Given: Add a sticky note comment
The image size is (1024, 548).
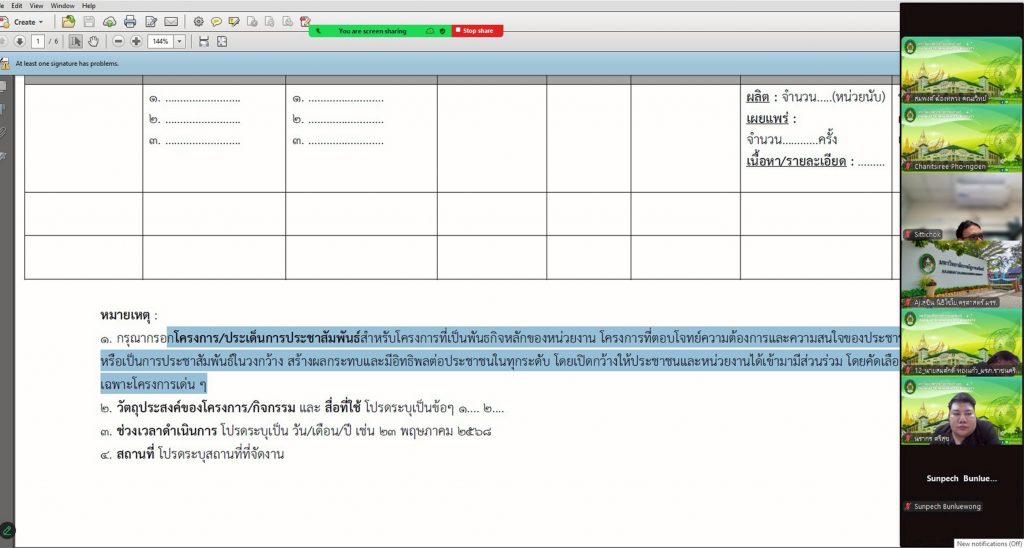Looking at the screenshot, I should coord(216,21).
